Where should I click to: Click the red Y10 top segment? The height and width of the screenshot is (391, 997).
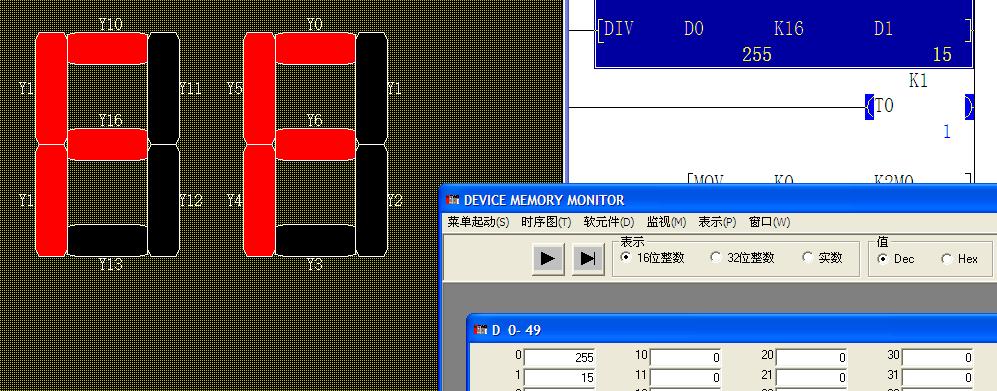click(x=107, y=48)
